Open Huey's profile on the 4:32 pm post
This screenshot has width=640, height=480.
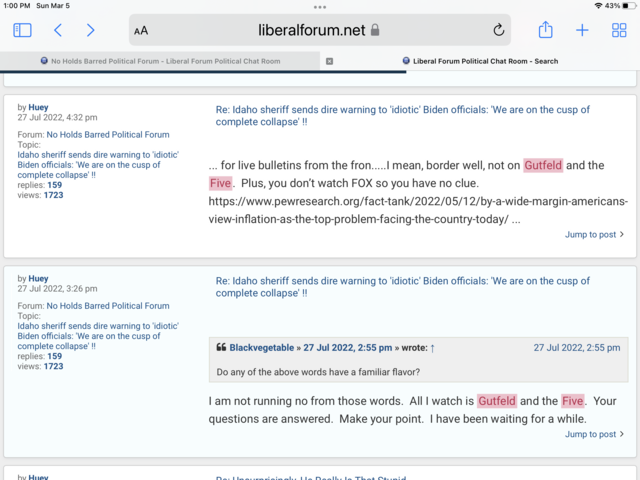(38, 107)
